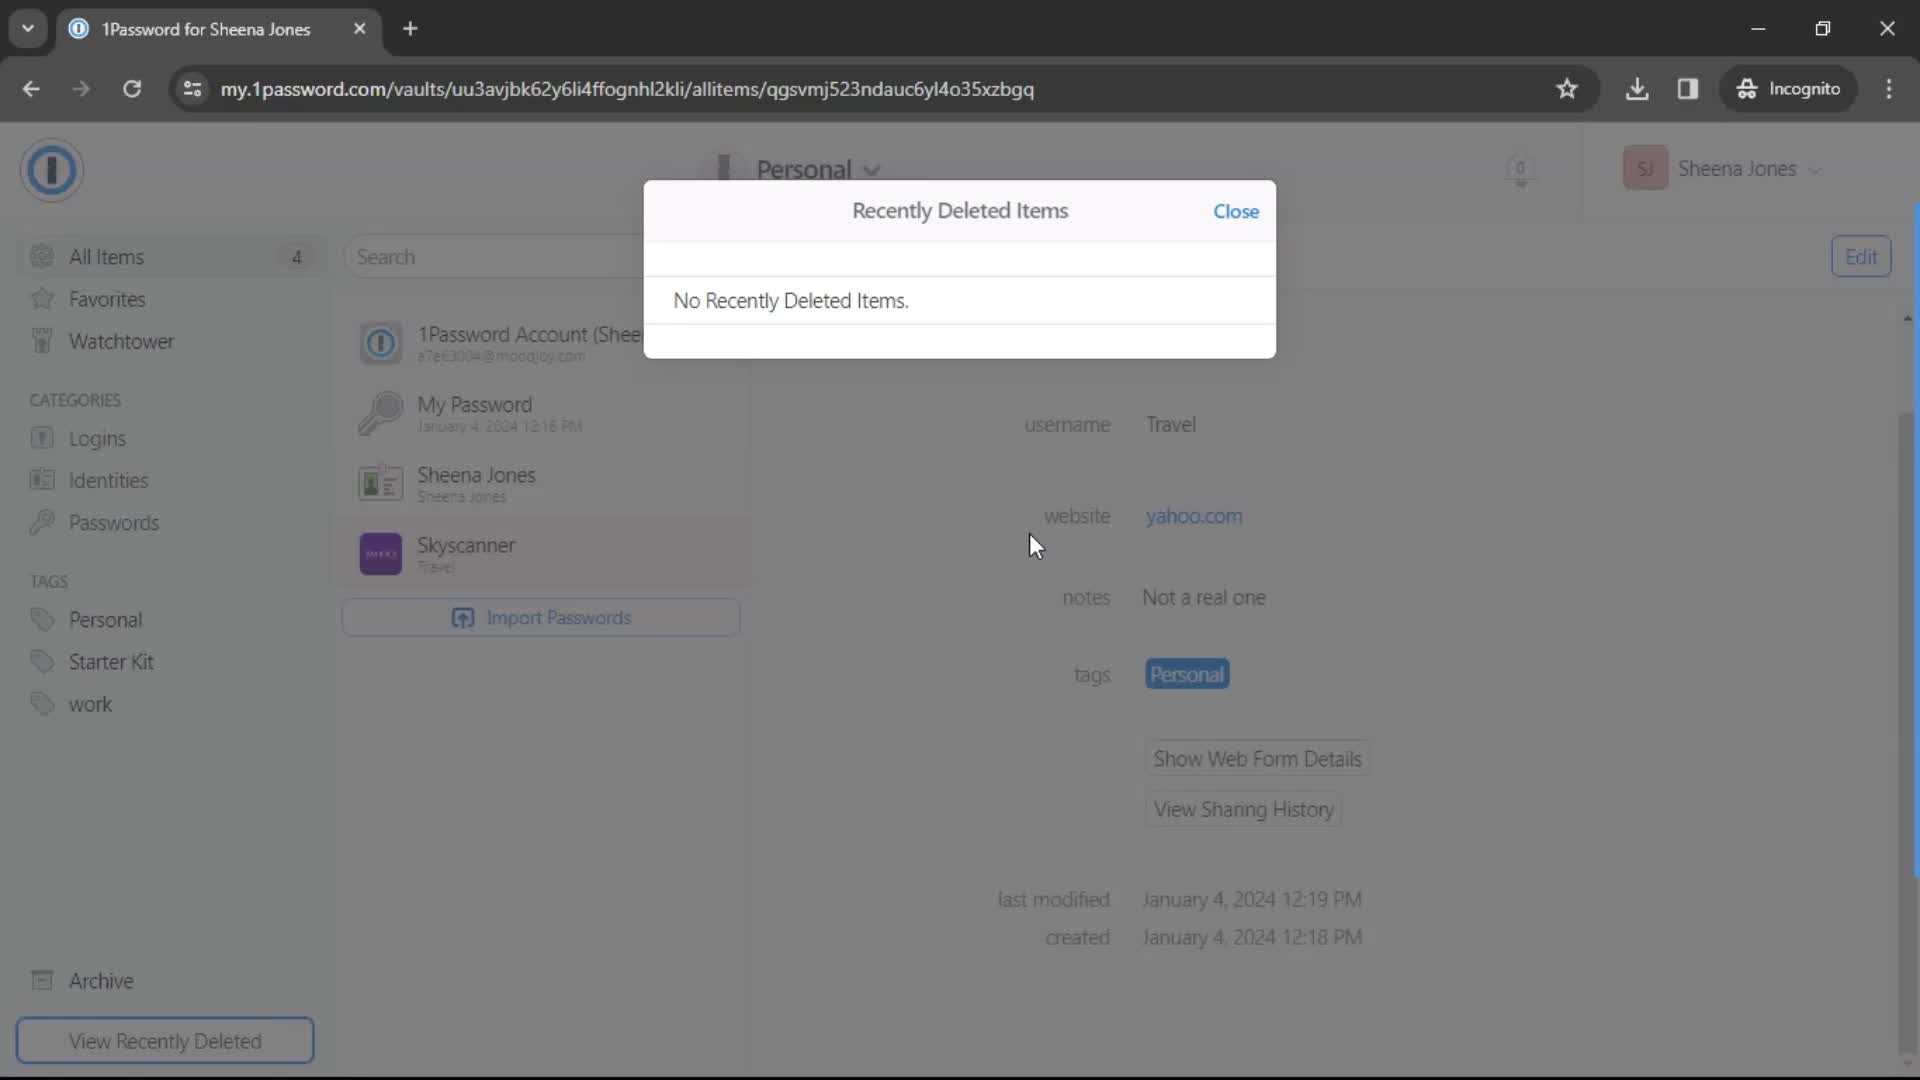
Task: Click the Import Passwords button
Action: 543,618
